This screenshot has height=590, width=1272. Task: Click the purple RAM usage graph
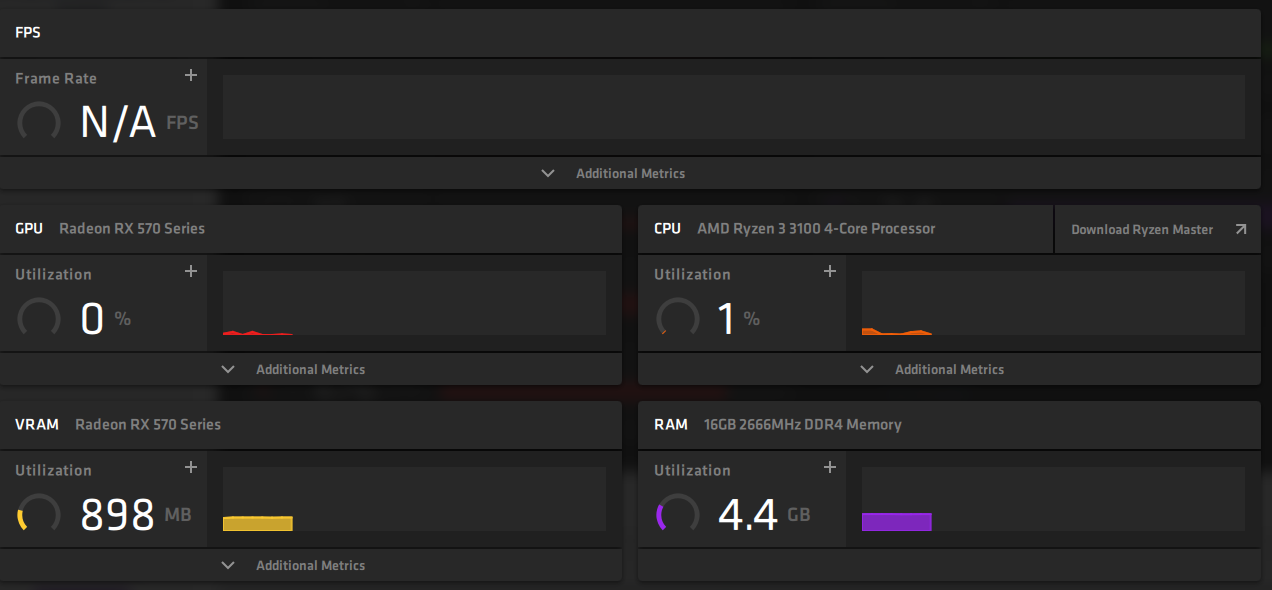pyautogui.click(x=896, y=521)
